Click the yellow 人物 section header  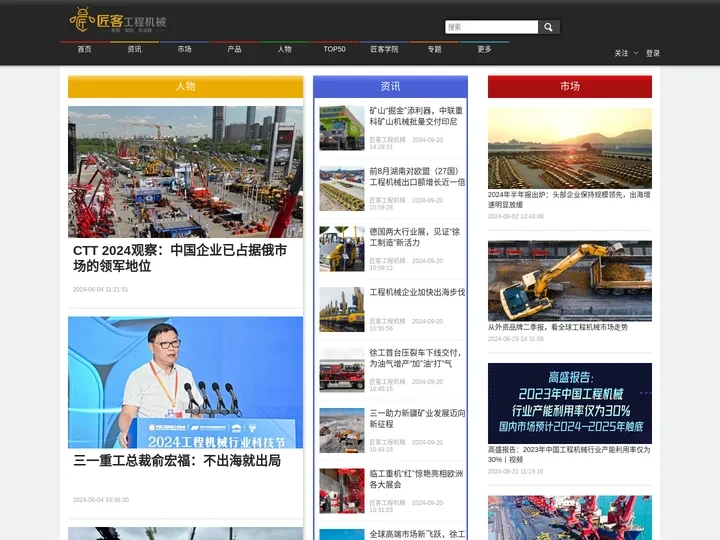tap(186, 86)
